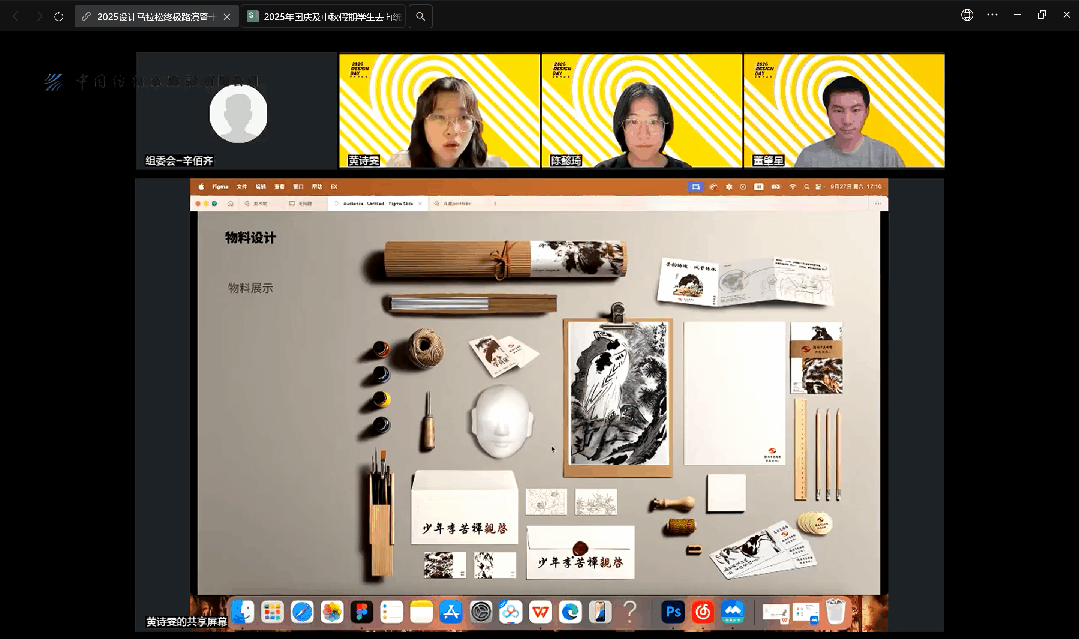
Task: Launch Photoshop from the dock
Action: [673, 611]
